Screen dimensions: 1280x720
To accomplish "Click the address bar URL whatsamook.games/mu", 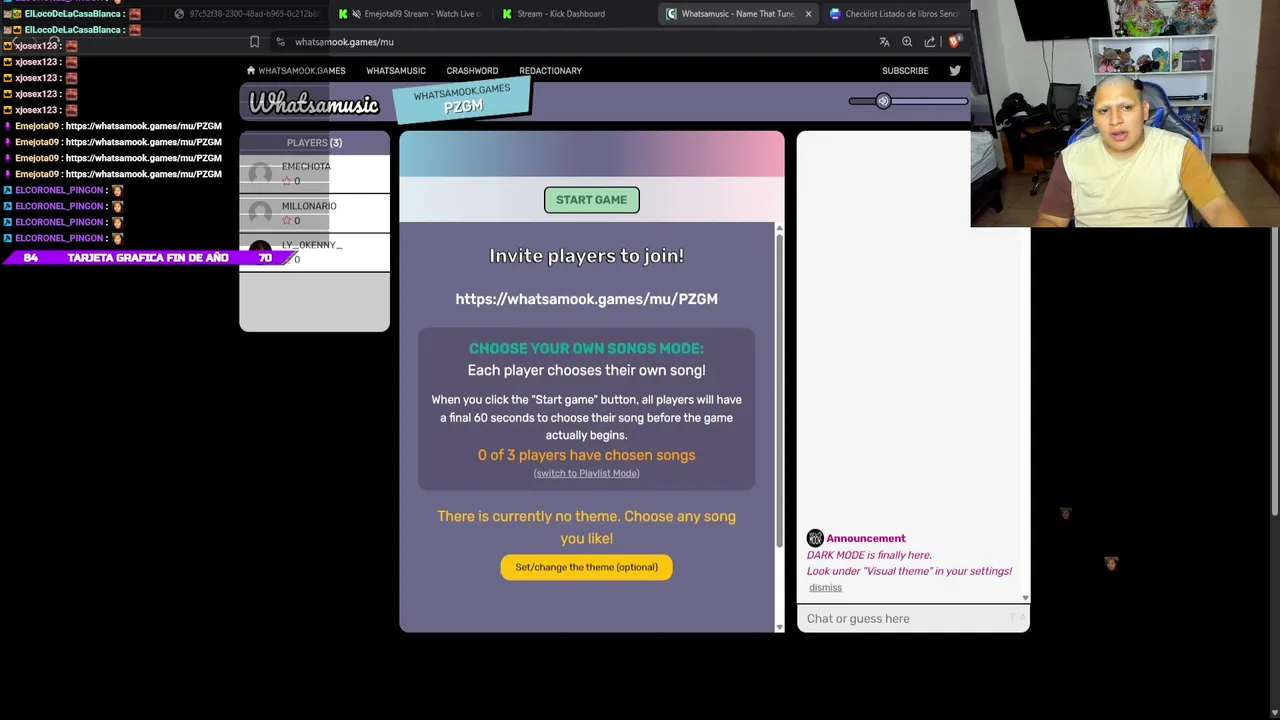I will point(344,42).
